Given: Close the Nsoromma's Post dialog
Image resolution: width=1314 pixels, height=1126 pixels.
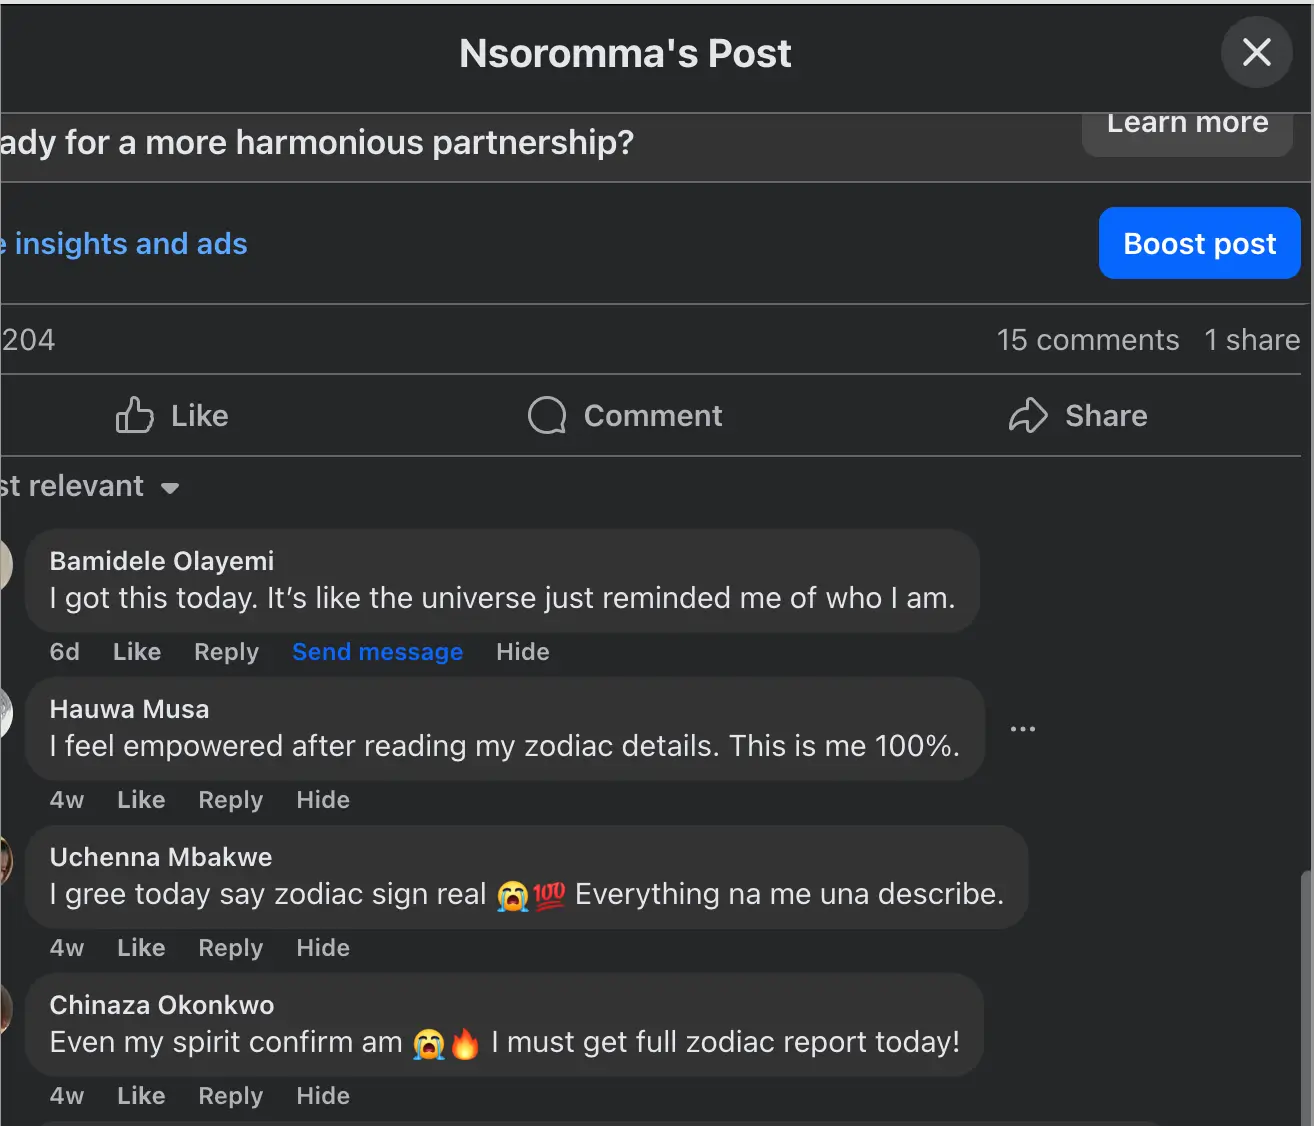Looking at the screenshot, I should point(1256,52).
